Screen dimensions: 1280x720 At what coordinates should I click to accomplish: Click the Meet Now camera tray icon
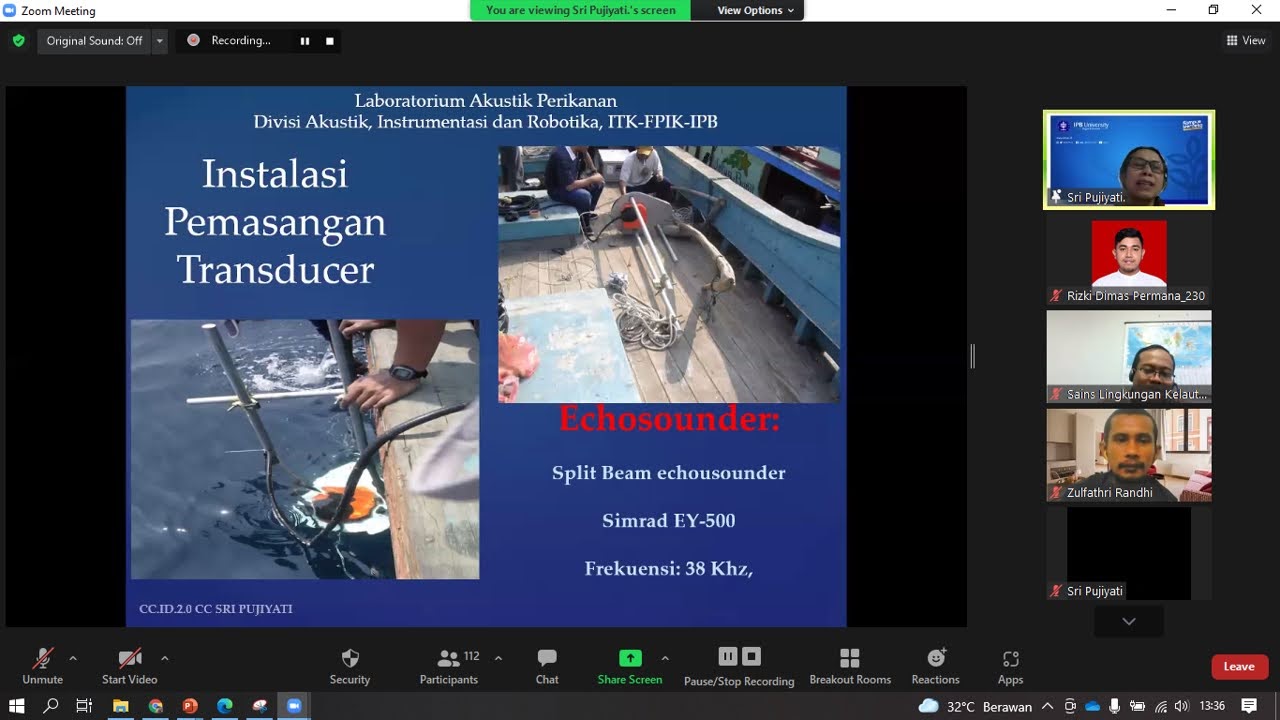pos(1070,706)
